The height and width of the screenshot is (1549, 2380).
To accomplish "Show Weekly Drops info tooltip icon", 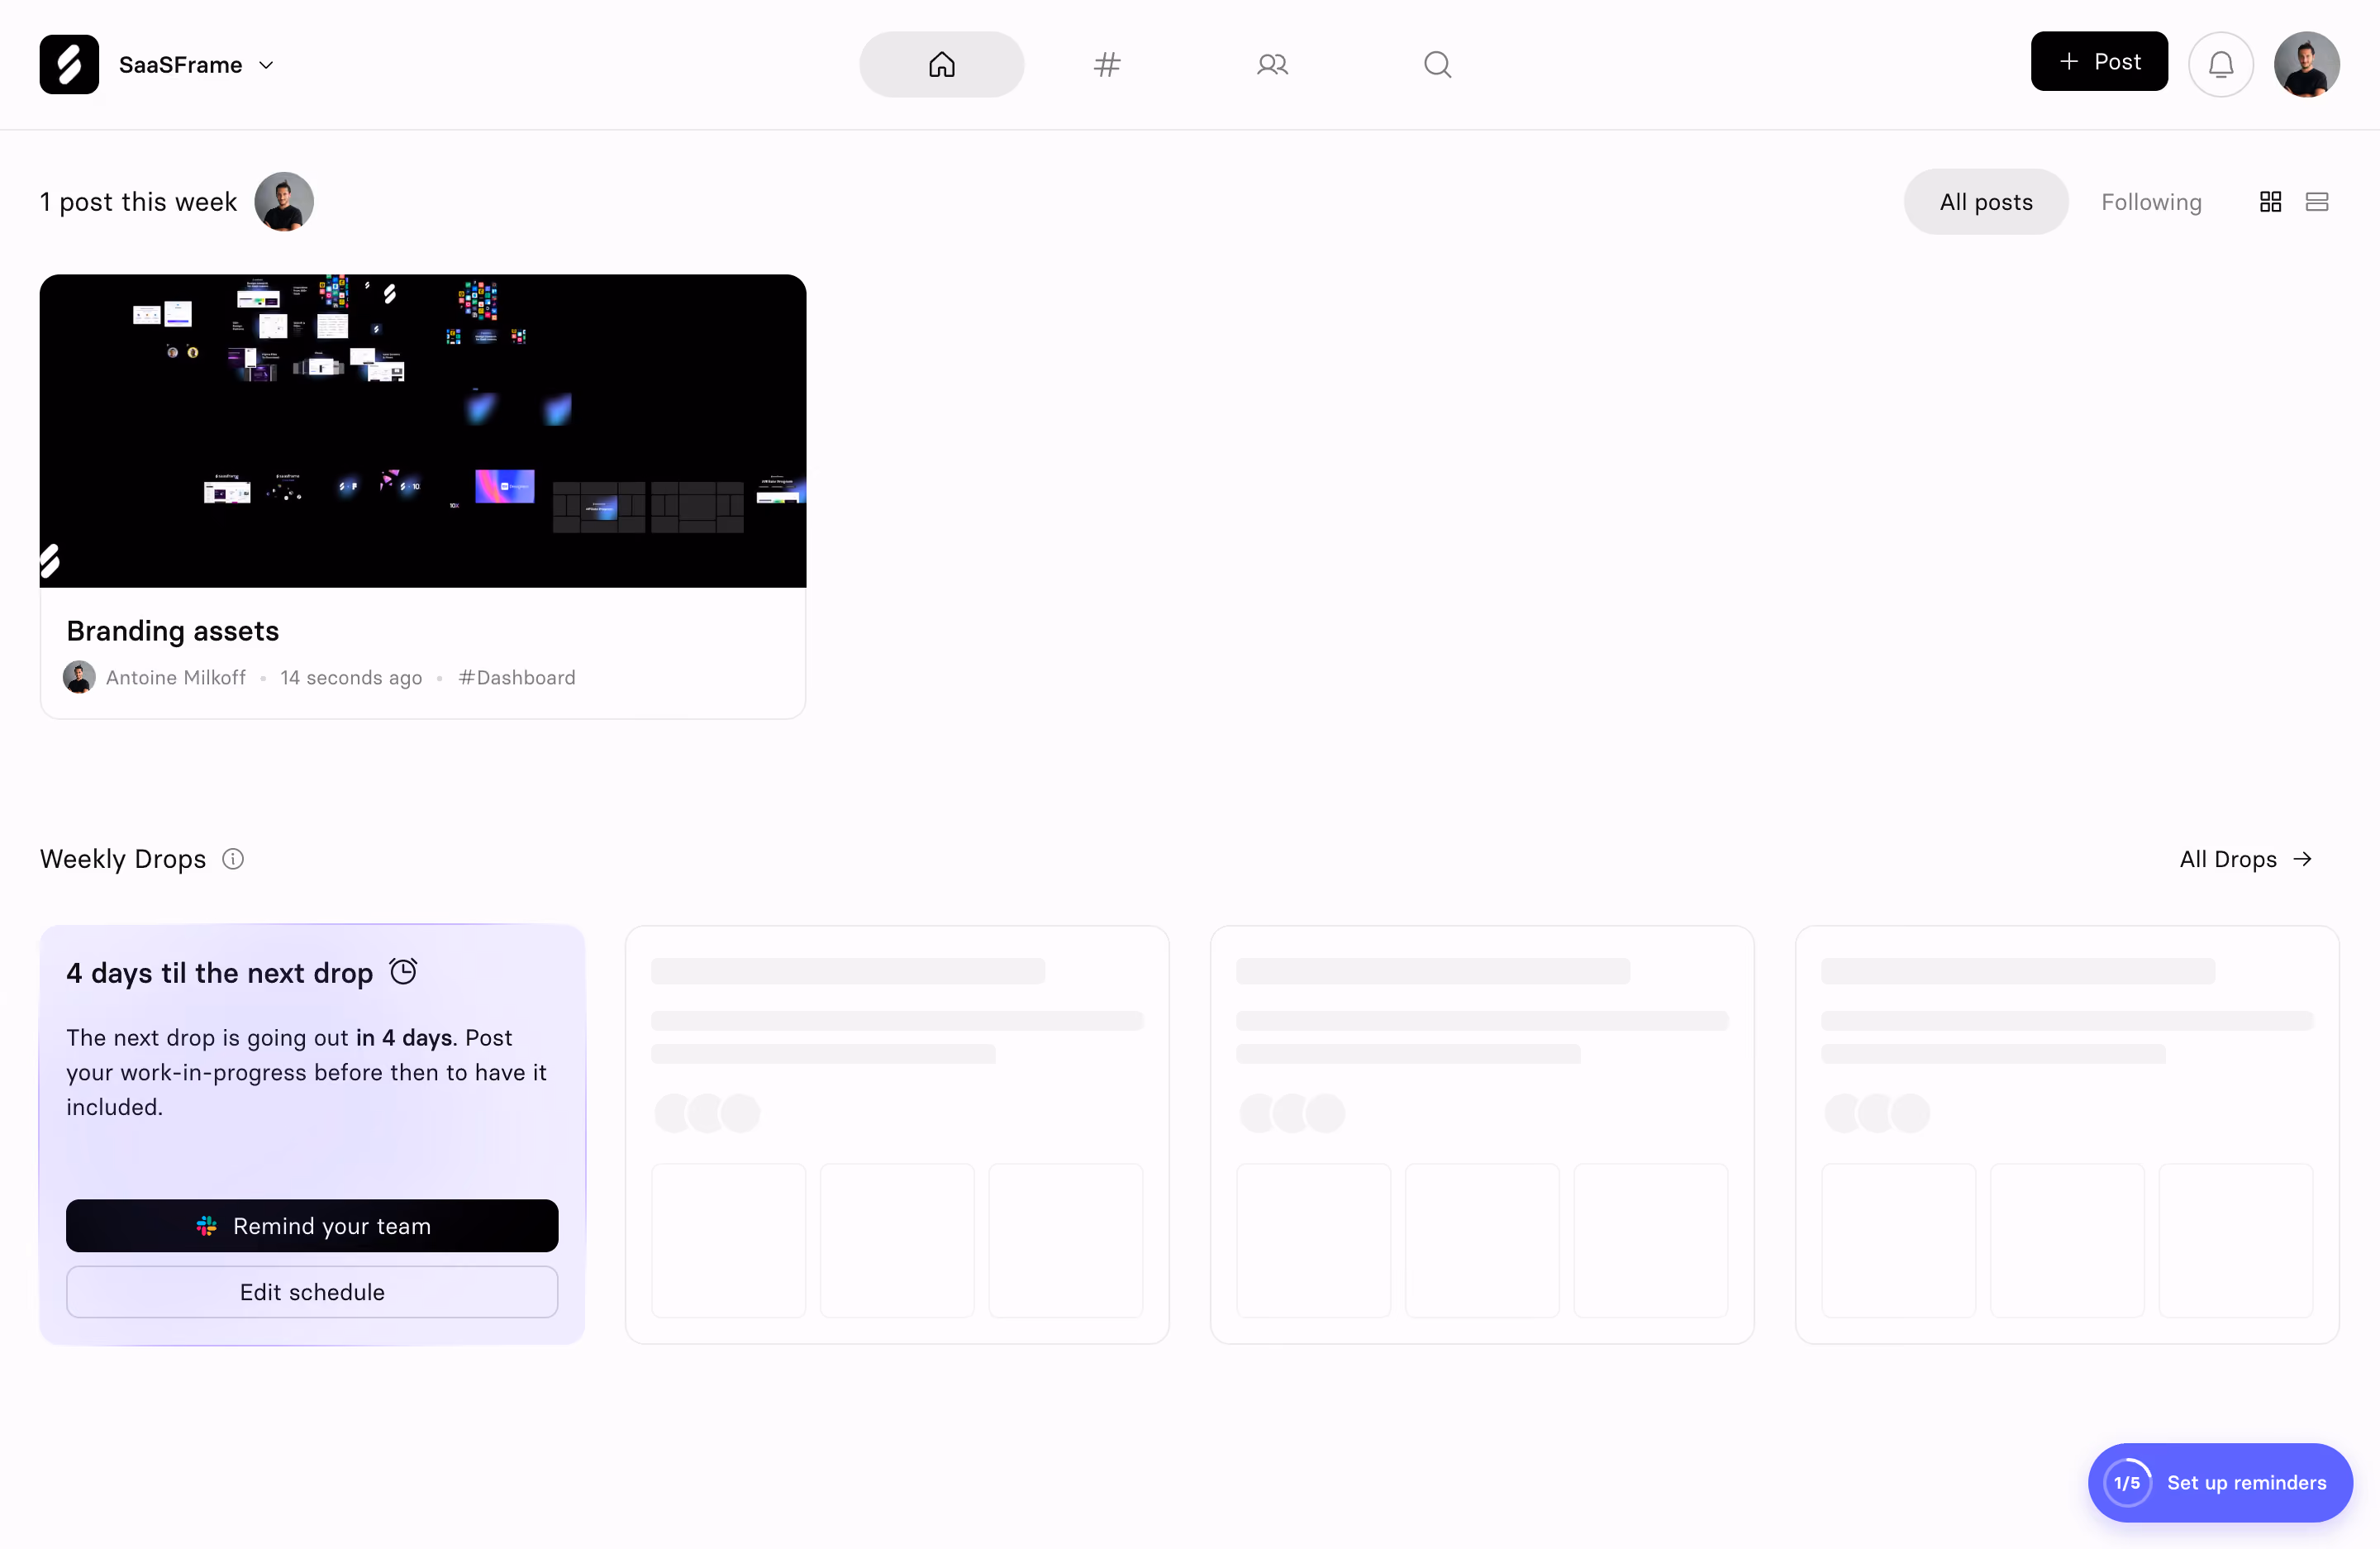I will (233, 859).
